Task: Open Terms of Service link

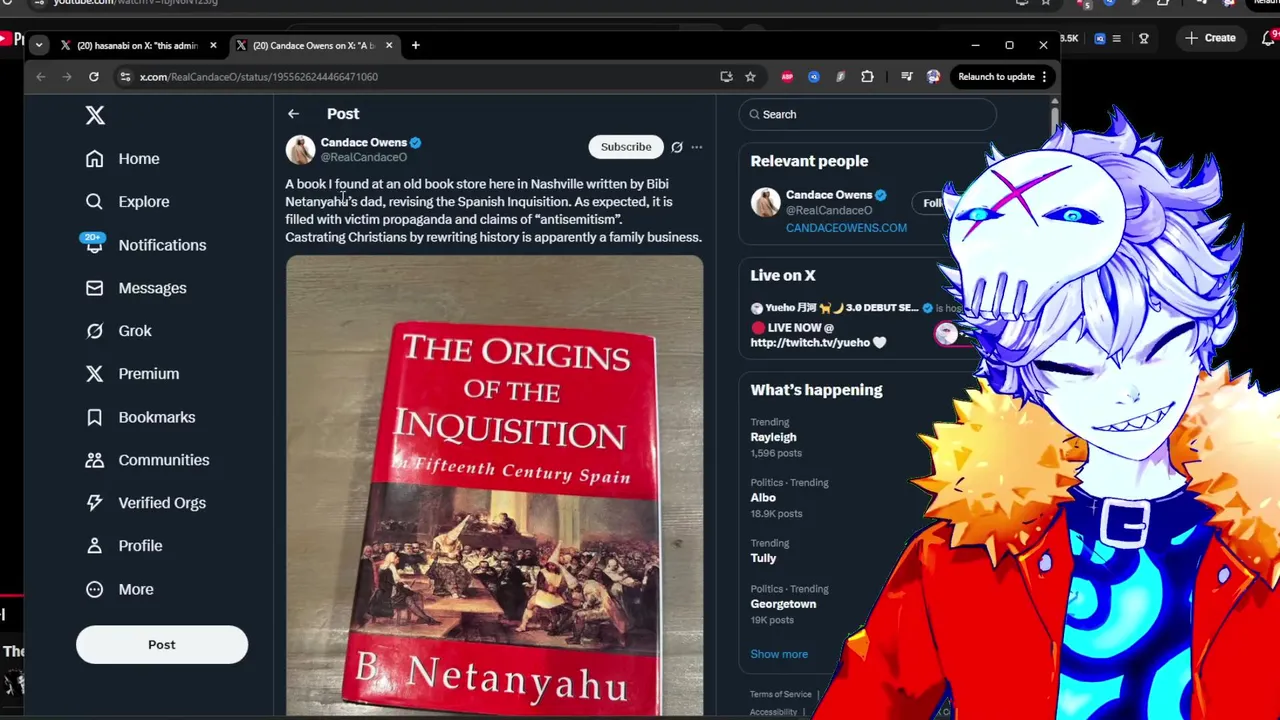Action: pos(781,694)
